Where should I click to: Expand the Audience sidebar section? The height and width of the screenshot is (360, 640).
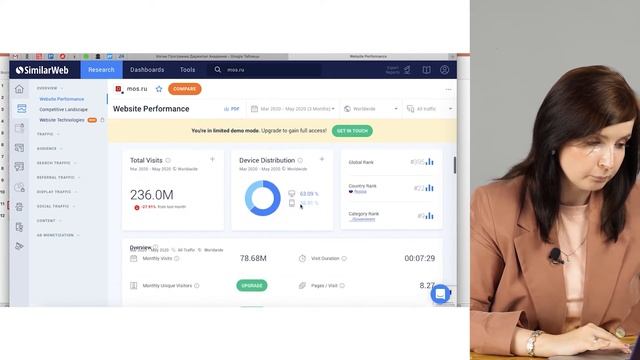click(x=49, y=149)
